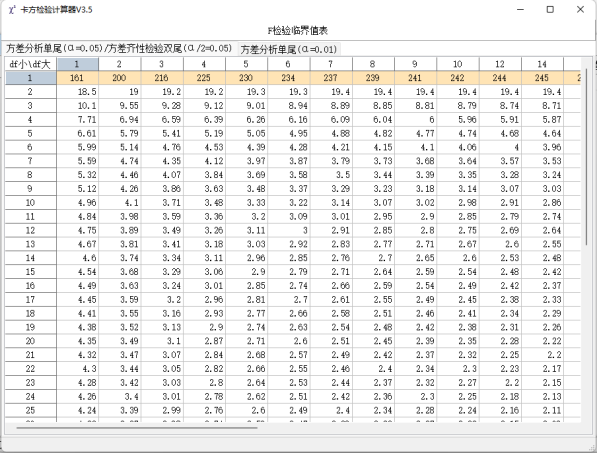Screen dimensions: 597x454
Task: Select column header 12
Action: (x=500, y=64)
